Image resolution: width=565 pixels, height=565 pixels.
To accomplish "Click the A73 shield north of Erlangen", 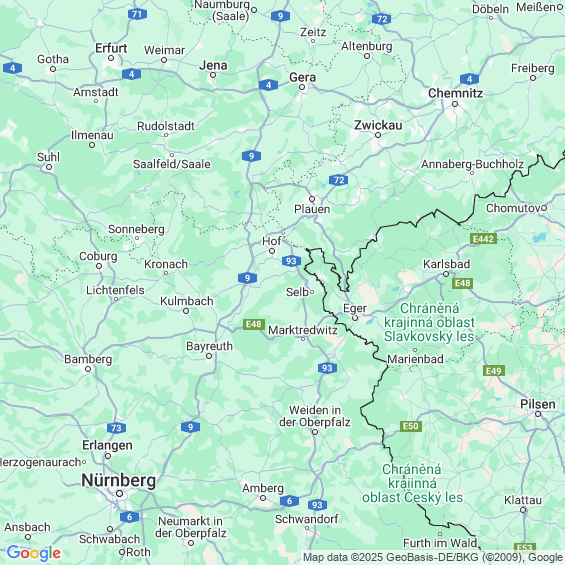I will (x=116, y=428).
